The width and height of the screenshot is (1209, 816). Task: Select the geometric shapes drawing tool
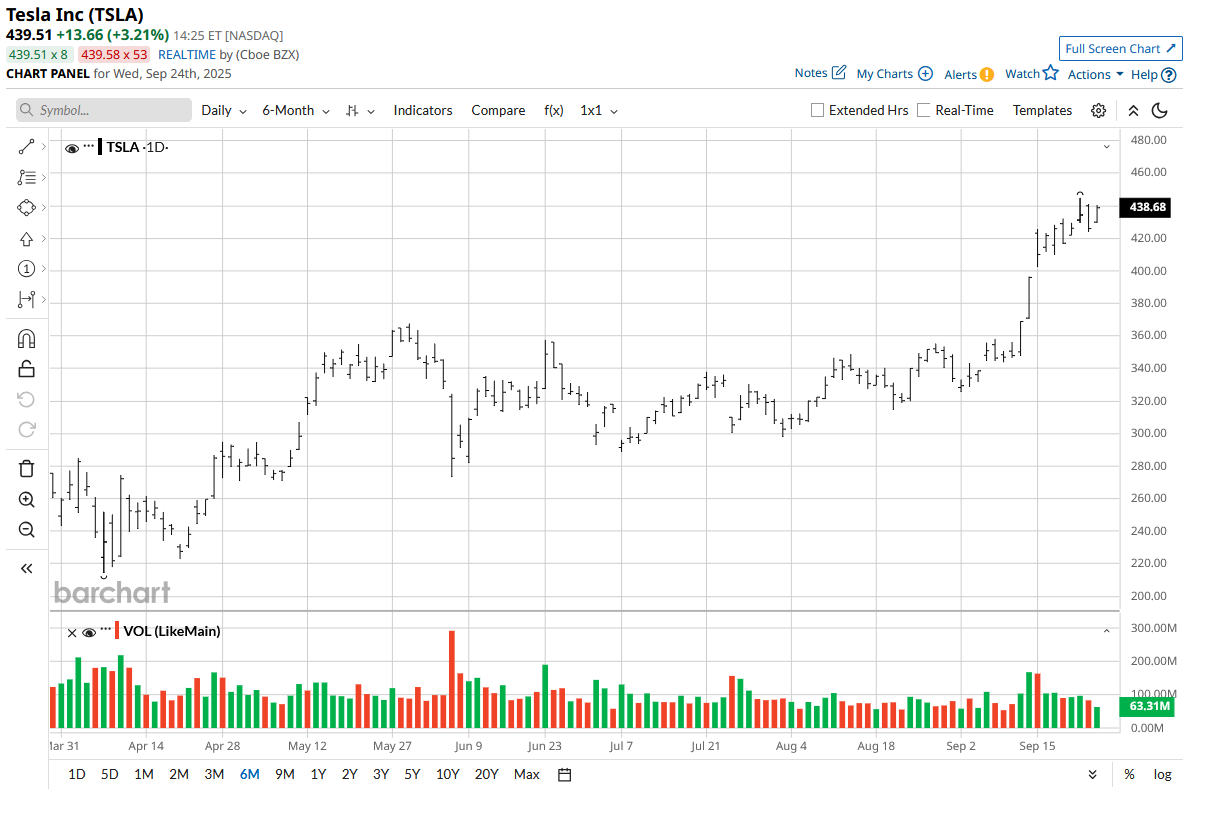[x=27, y=207]
